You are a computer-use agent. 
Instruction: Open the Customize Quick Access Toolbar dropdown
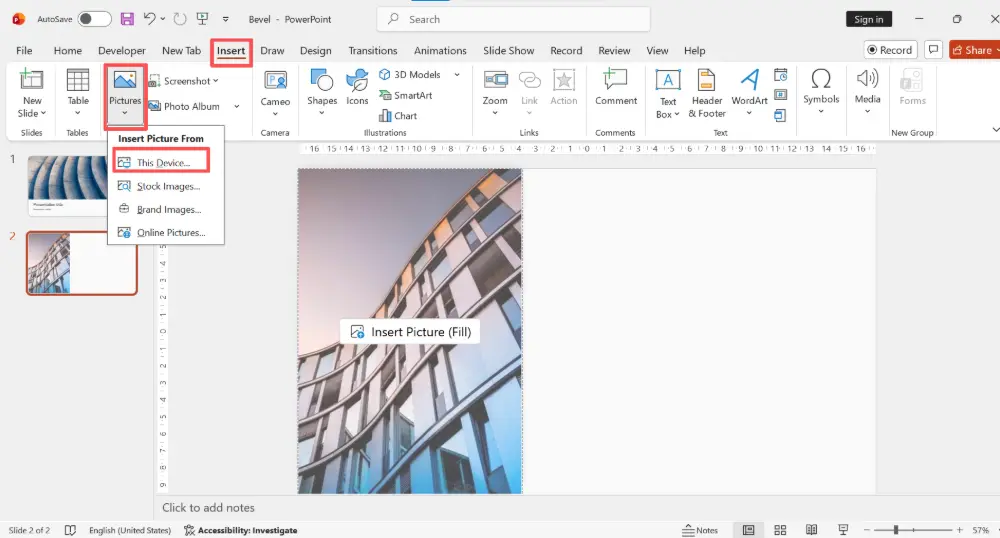pos(225,19)
